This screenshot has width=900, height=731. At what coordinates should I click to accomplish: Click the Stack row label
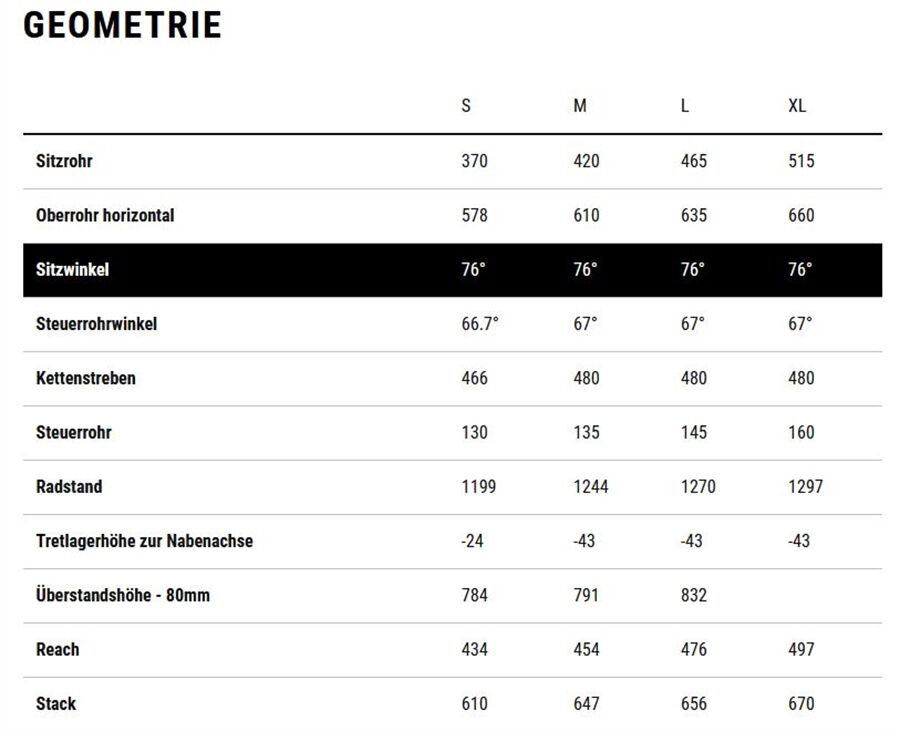click(56, 703)
